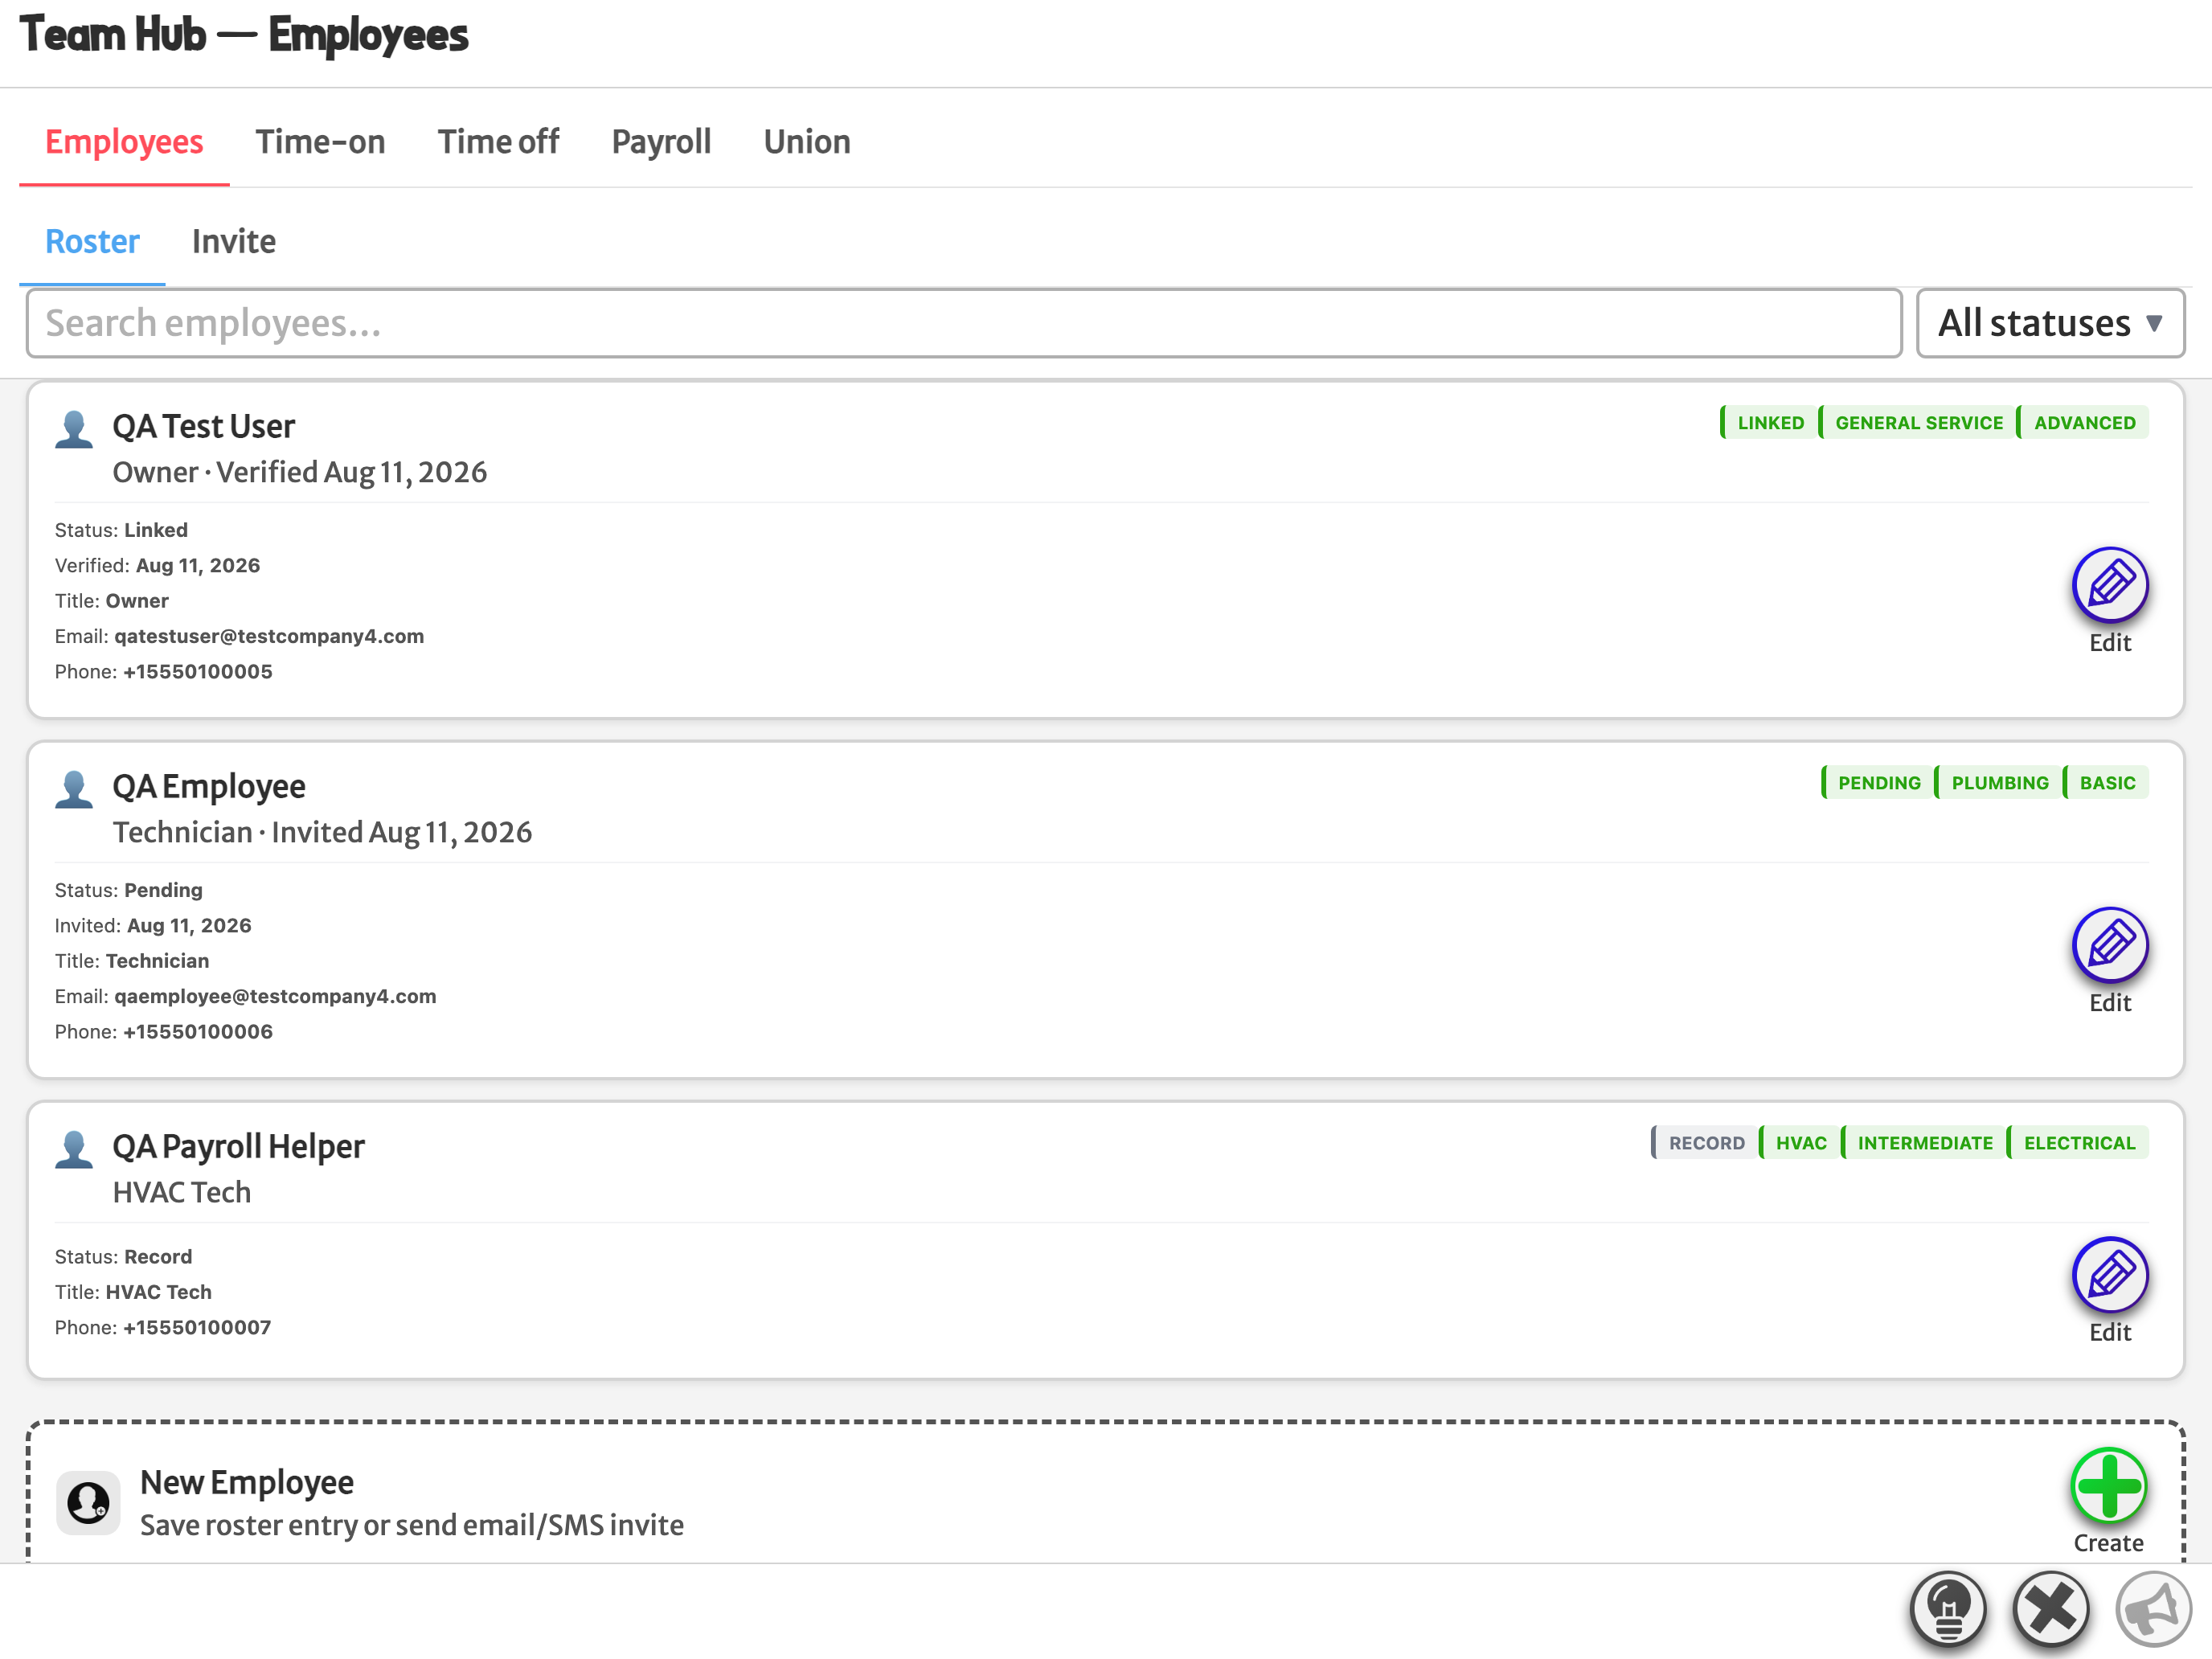This screenshot has width=2212, height=1659.
Task: Click the lightbulb icon in bottom bar
Action: coord(1947,1610)
